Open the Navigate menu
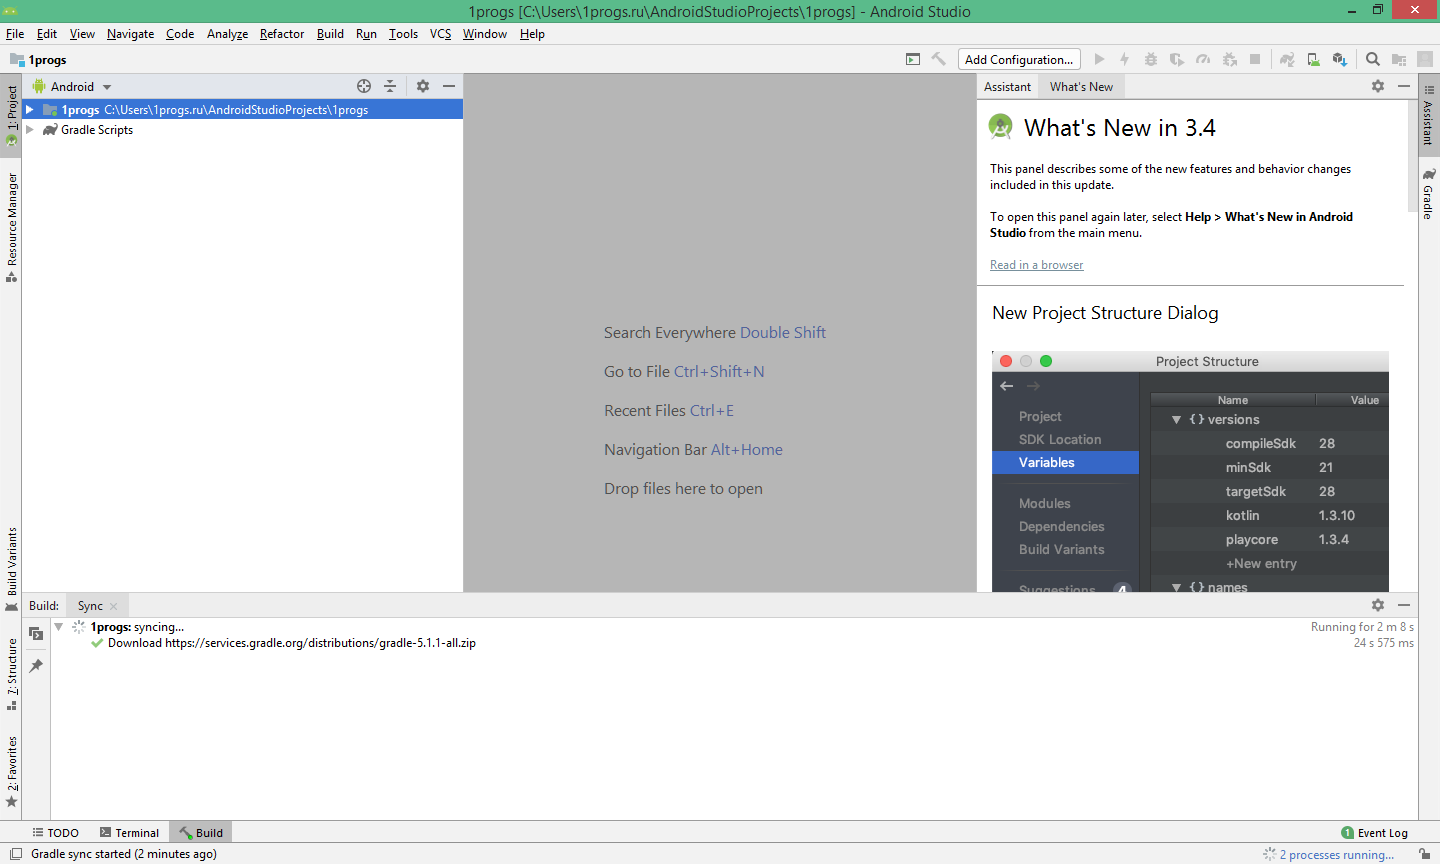This screenshot has height=864, width=1440. 130,33
